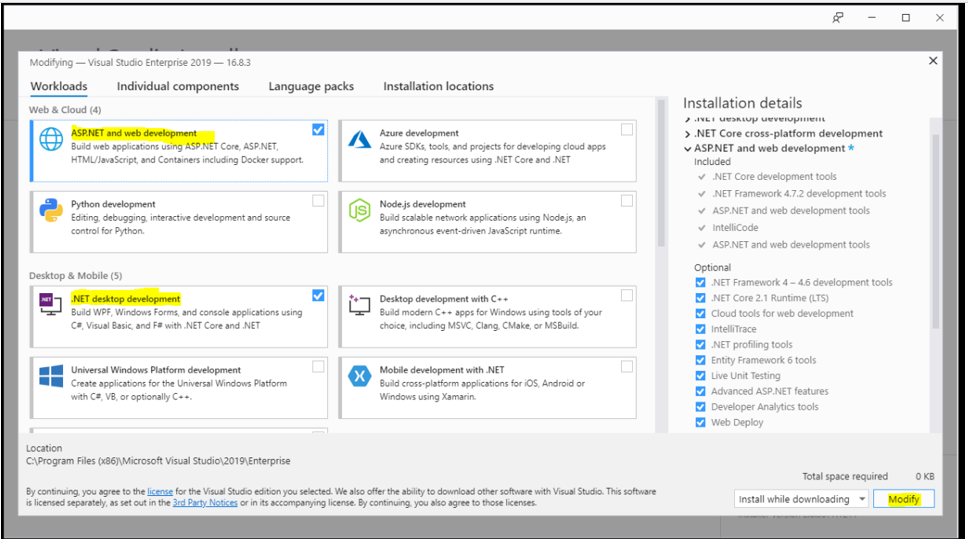Click the Total space required label
968x541 pixels.
pyautogui.click(x=845, y=476)
